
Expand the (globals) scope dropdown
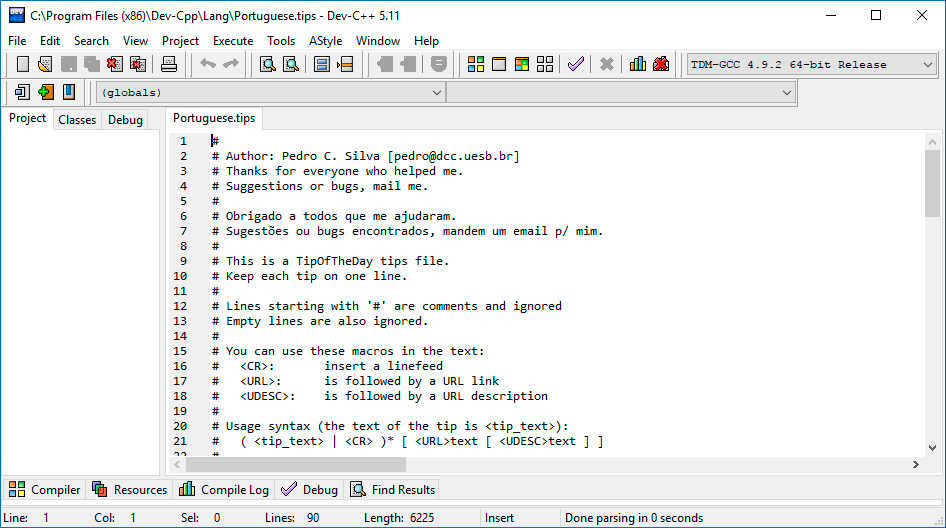pos(270,92)
